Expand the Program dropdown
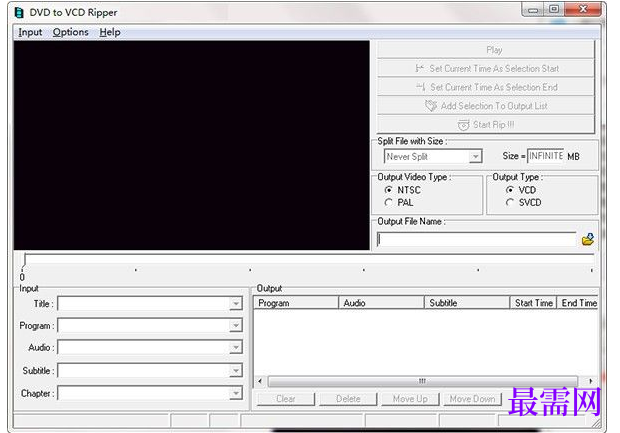The height and width of the screenshot is (433, 620). tap(236, 325)
